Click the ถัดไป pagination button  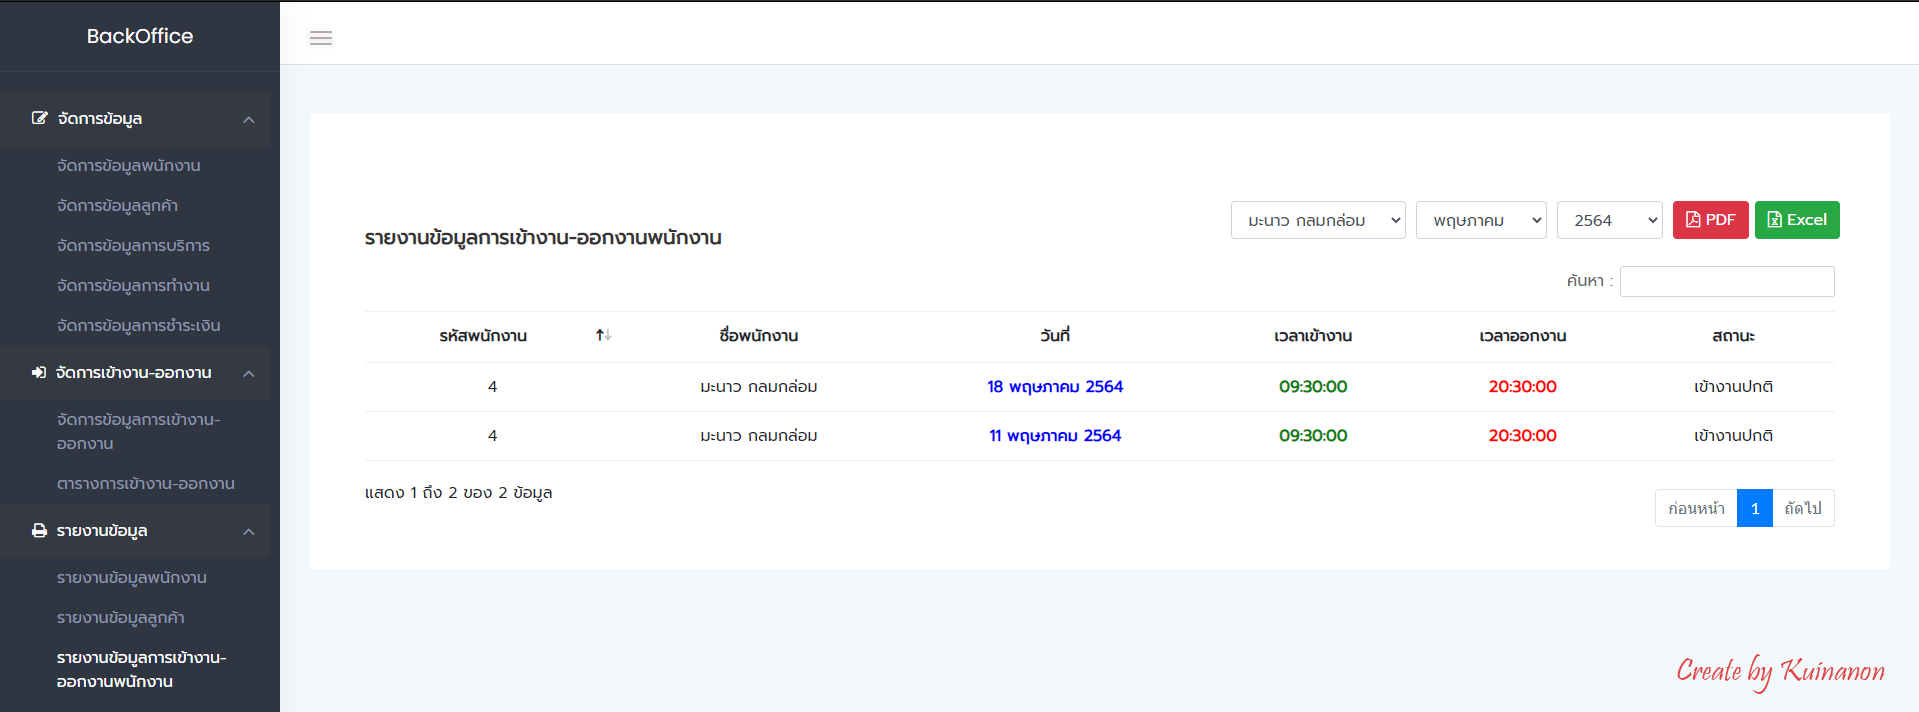click(1803, 508)
